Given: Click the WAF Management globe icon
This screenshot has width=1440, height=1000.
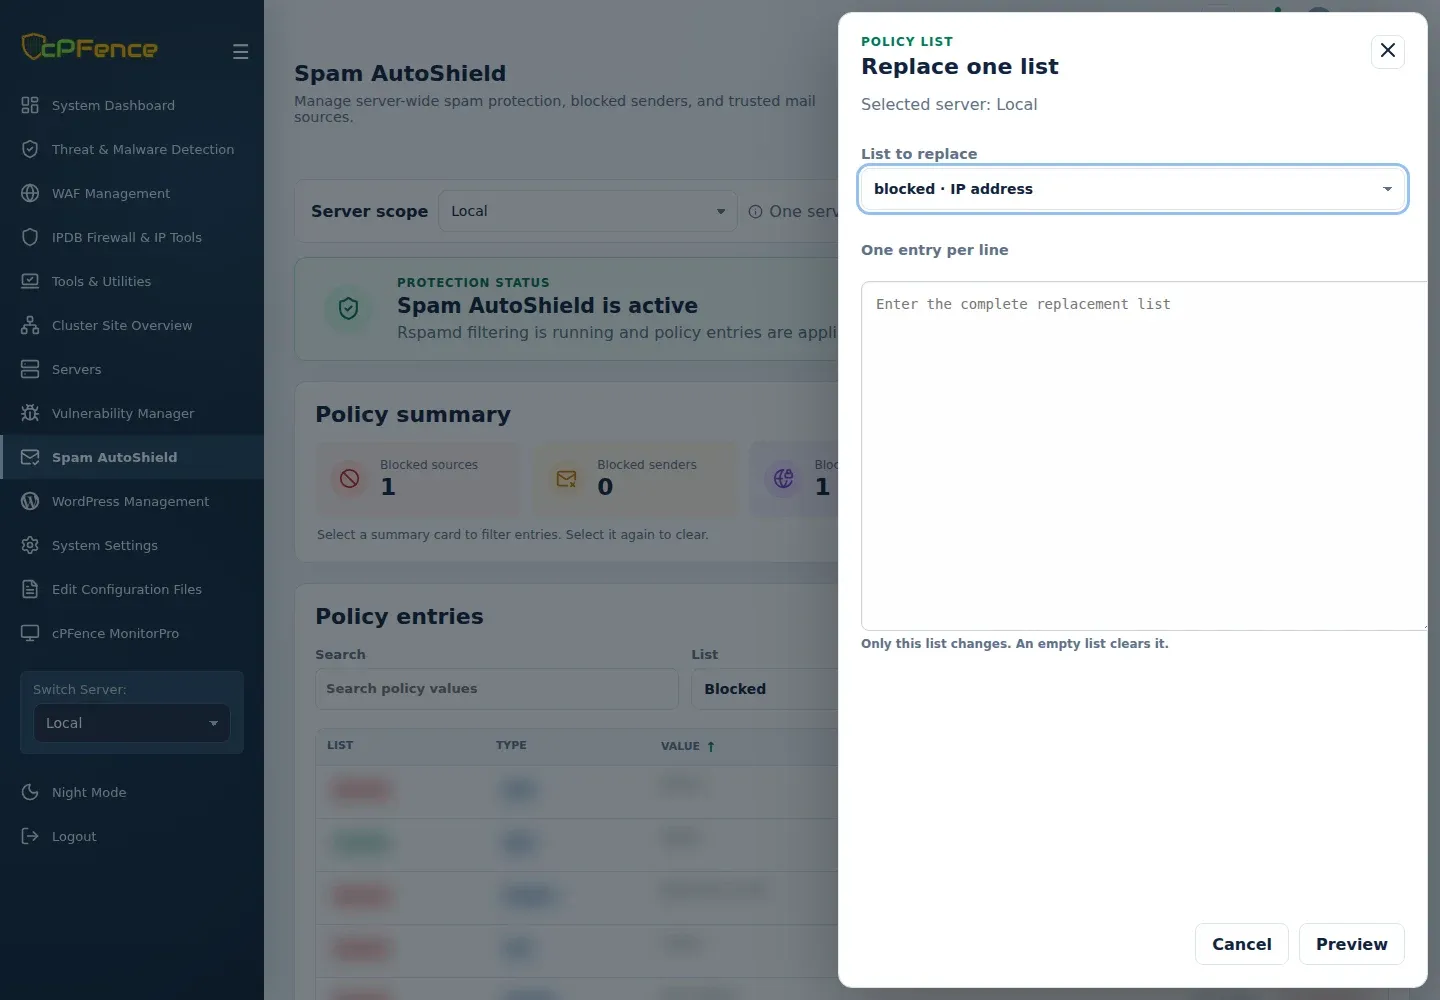Looking at the screenshot, I should [x=30, y=193].
